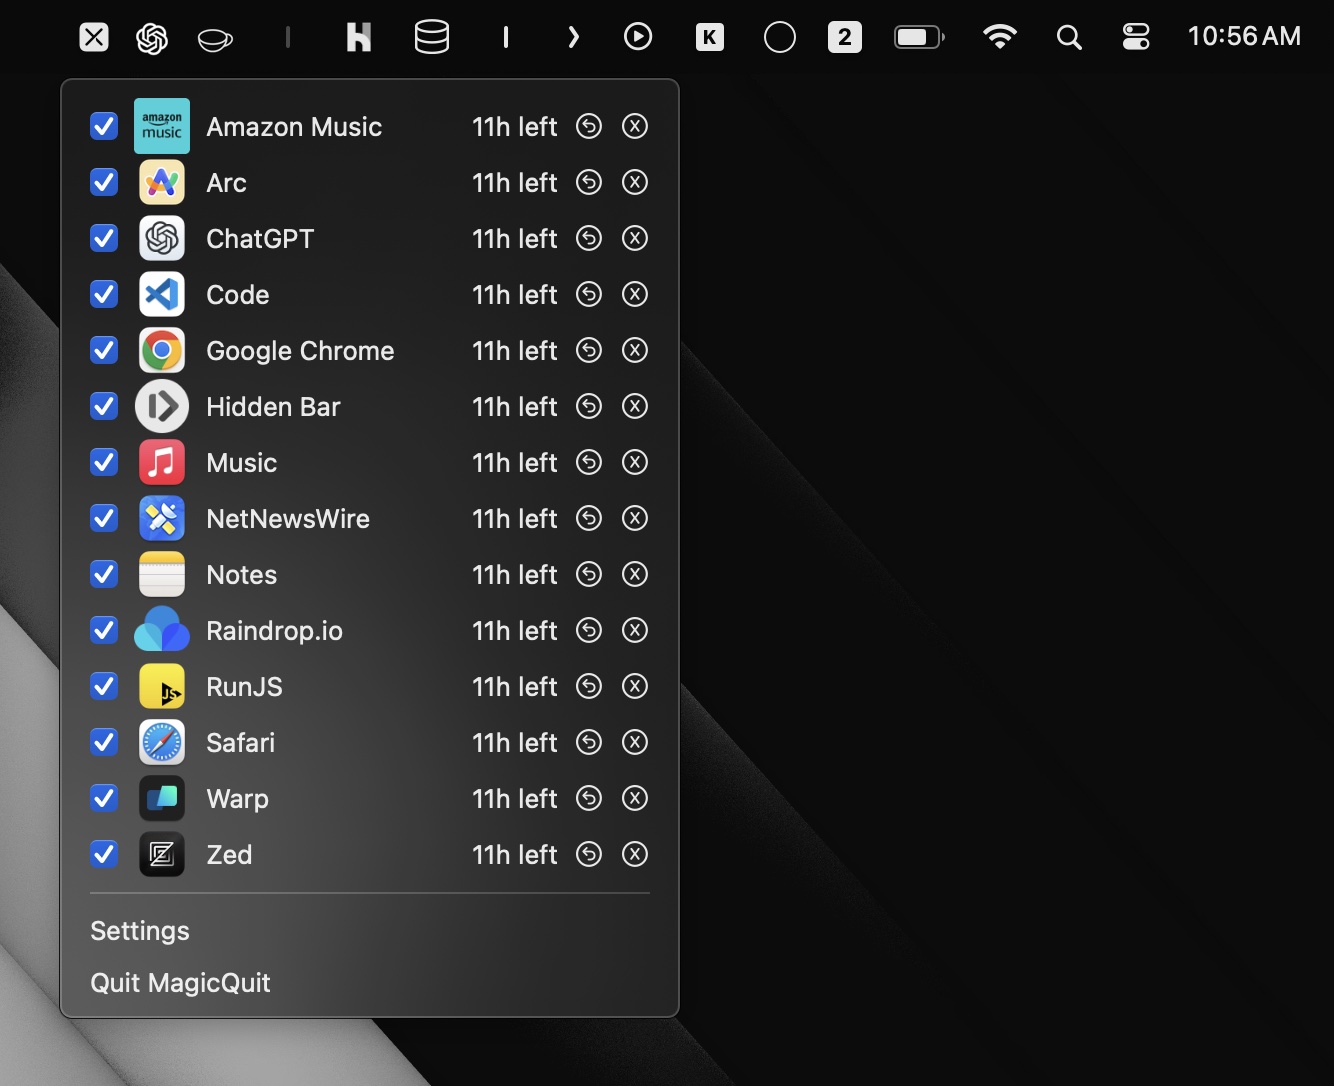Image resolution: width=1334 pixels, height=1086 pixels.
Task: Open Settings from the MagicQuit menu
Action: coord(140,931)
